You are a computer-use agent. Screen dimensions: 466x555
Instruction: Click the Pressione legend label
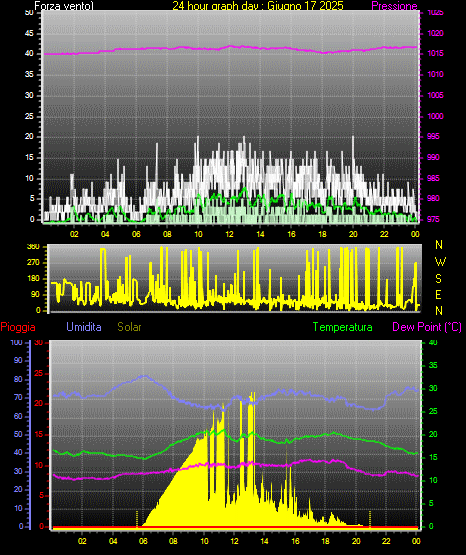pos(394,6)
